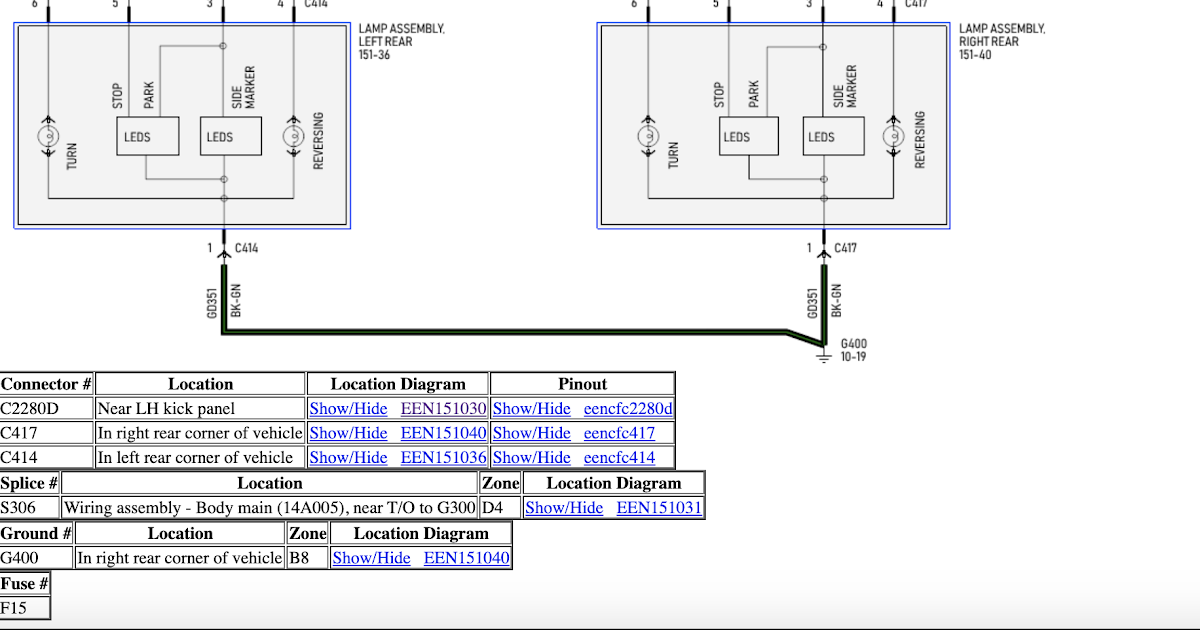Click the 'Wiring assembly - Body main (14A005)' cell
Viewport: 1200px width, 630px height.
click(270, 507)
